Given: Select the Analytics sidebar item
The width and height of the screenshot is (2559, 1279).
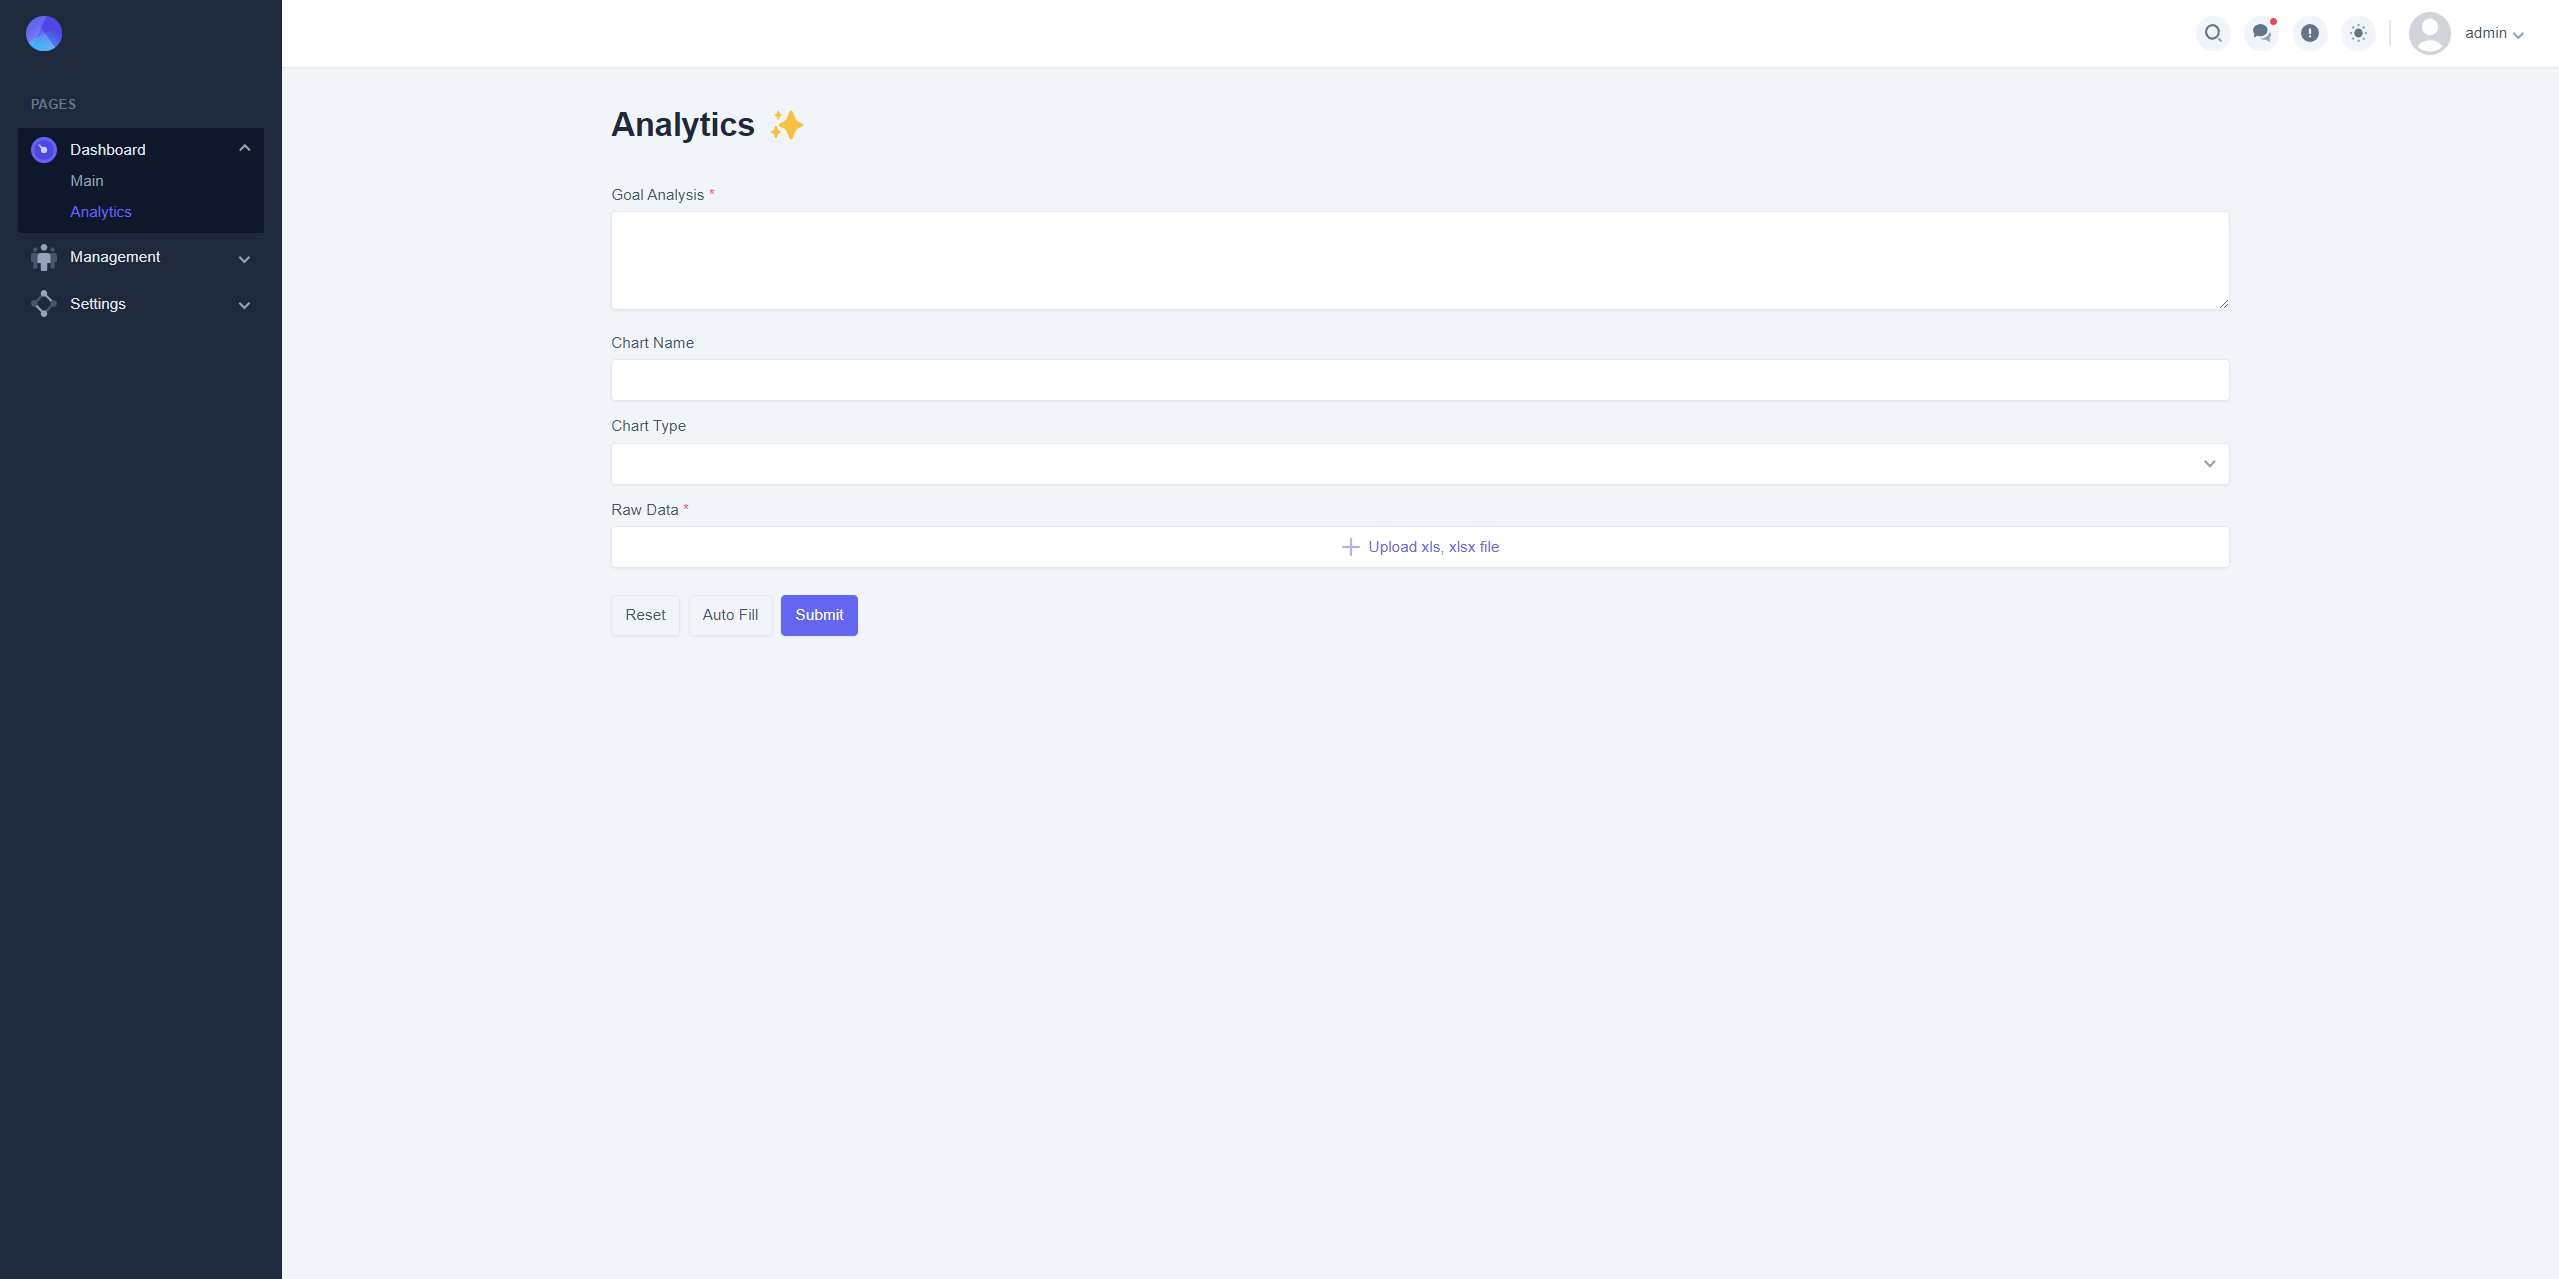Looking at the screenshot, I should 101,212.
